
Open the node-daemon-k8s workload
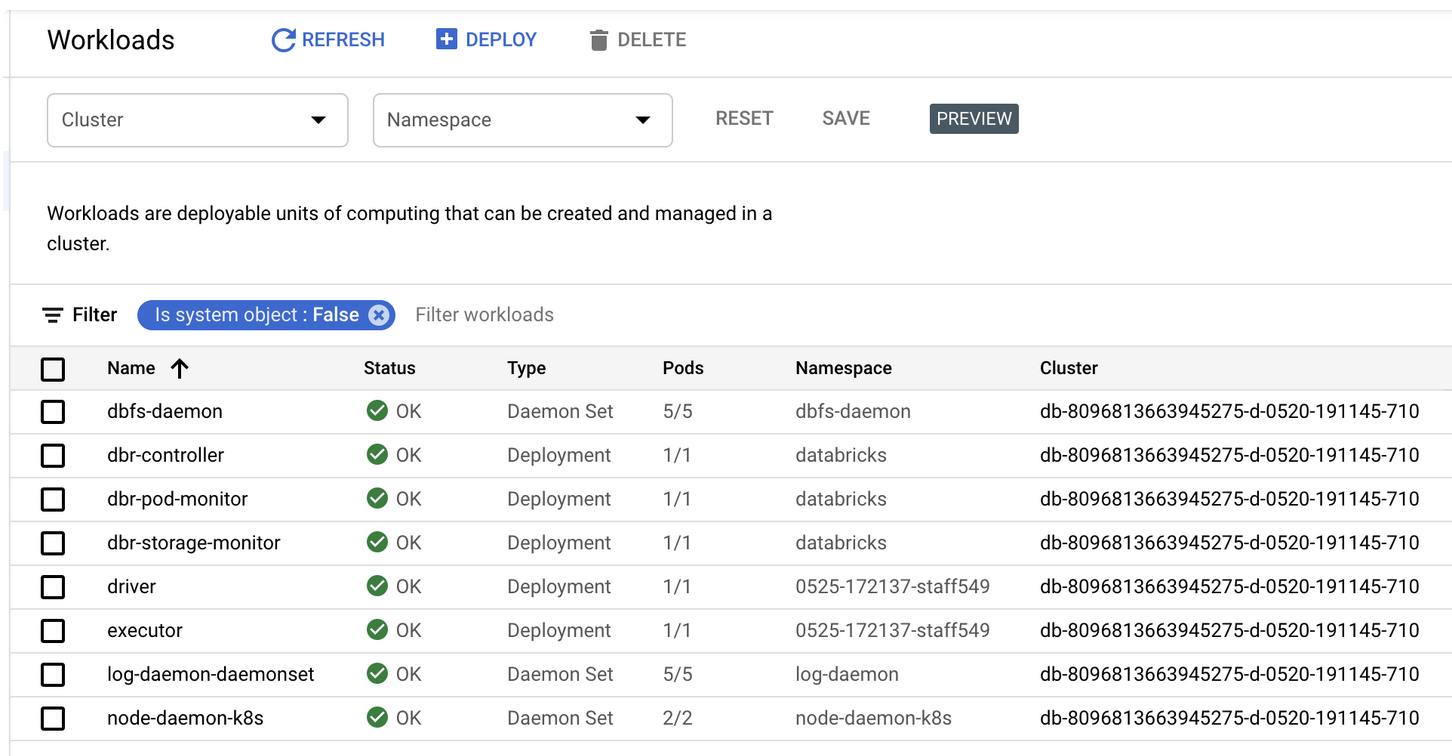point(186,718)
